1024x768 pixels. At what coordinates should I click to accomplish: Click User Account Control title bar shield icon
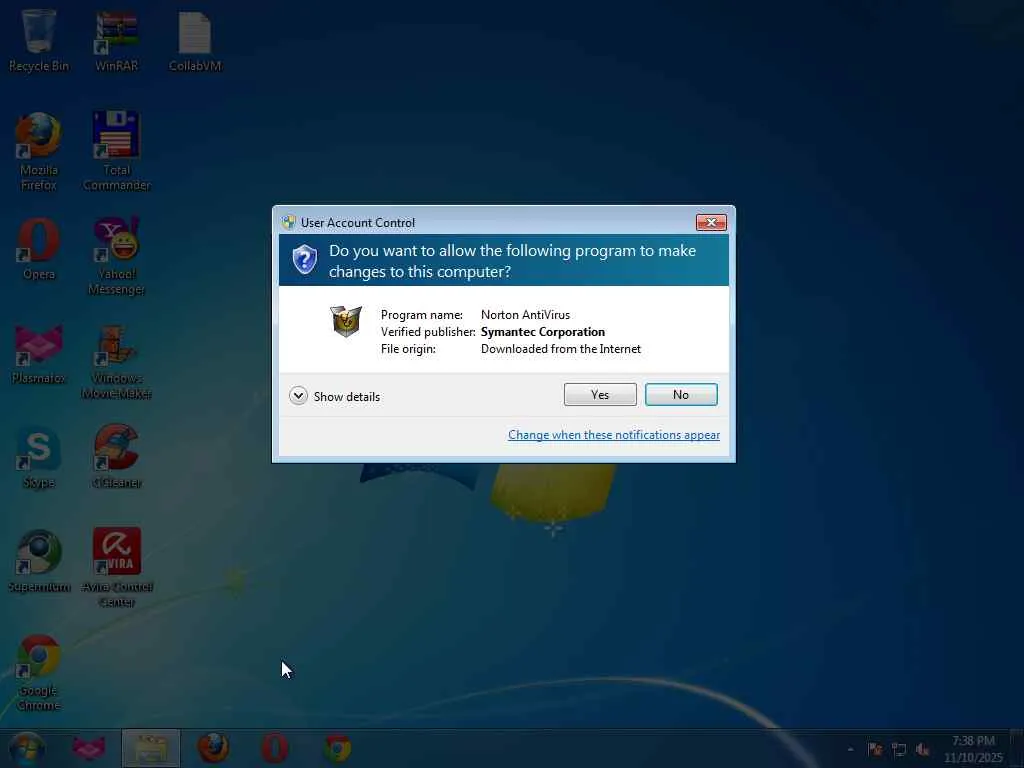tap(288, 223)
